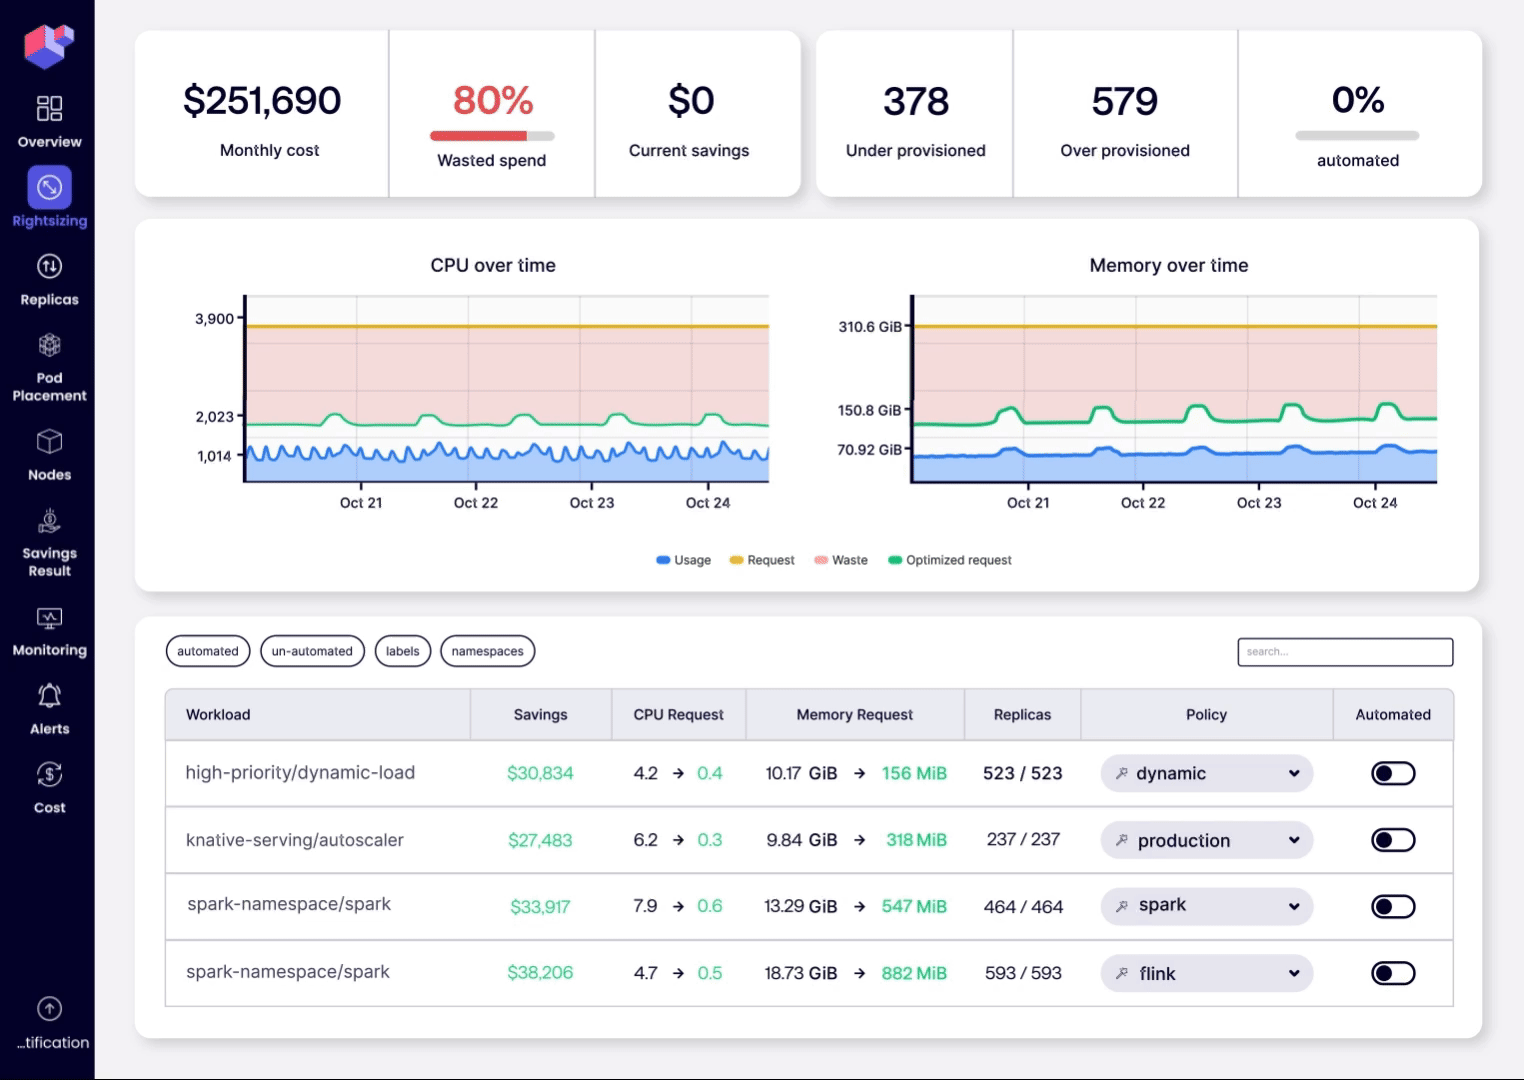Select the Replicas sidebar icon
This screenshot has width=1524, height=1080.
tap(49, 267)
